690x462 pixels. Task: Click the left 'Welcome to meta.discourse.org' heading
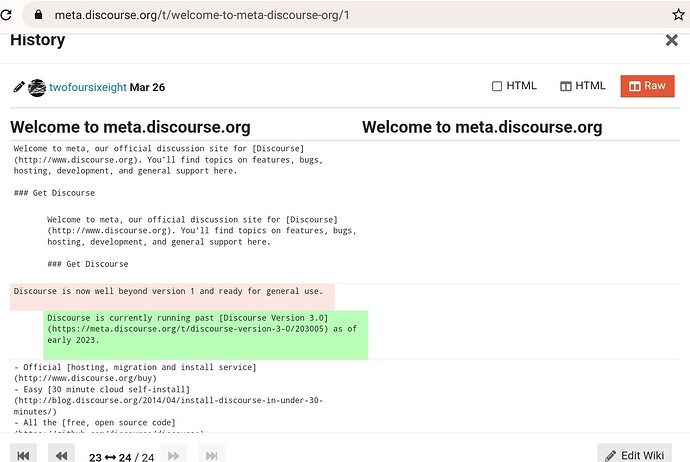coord(130,127)
